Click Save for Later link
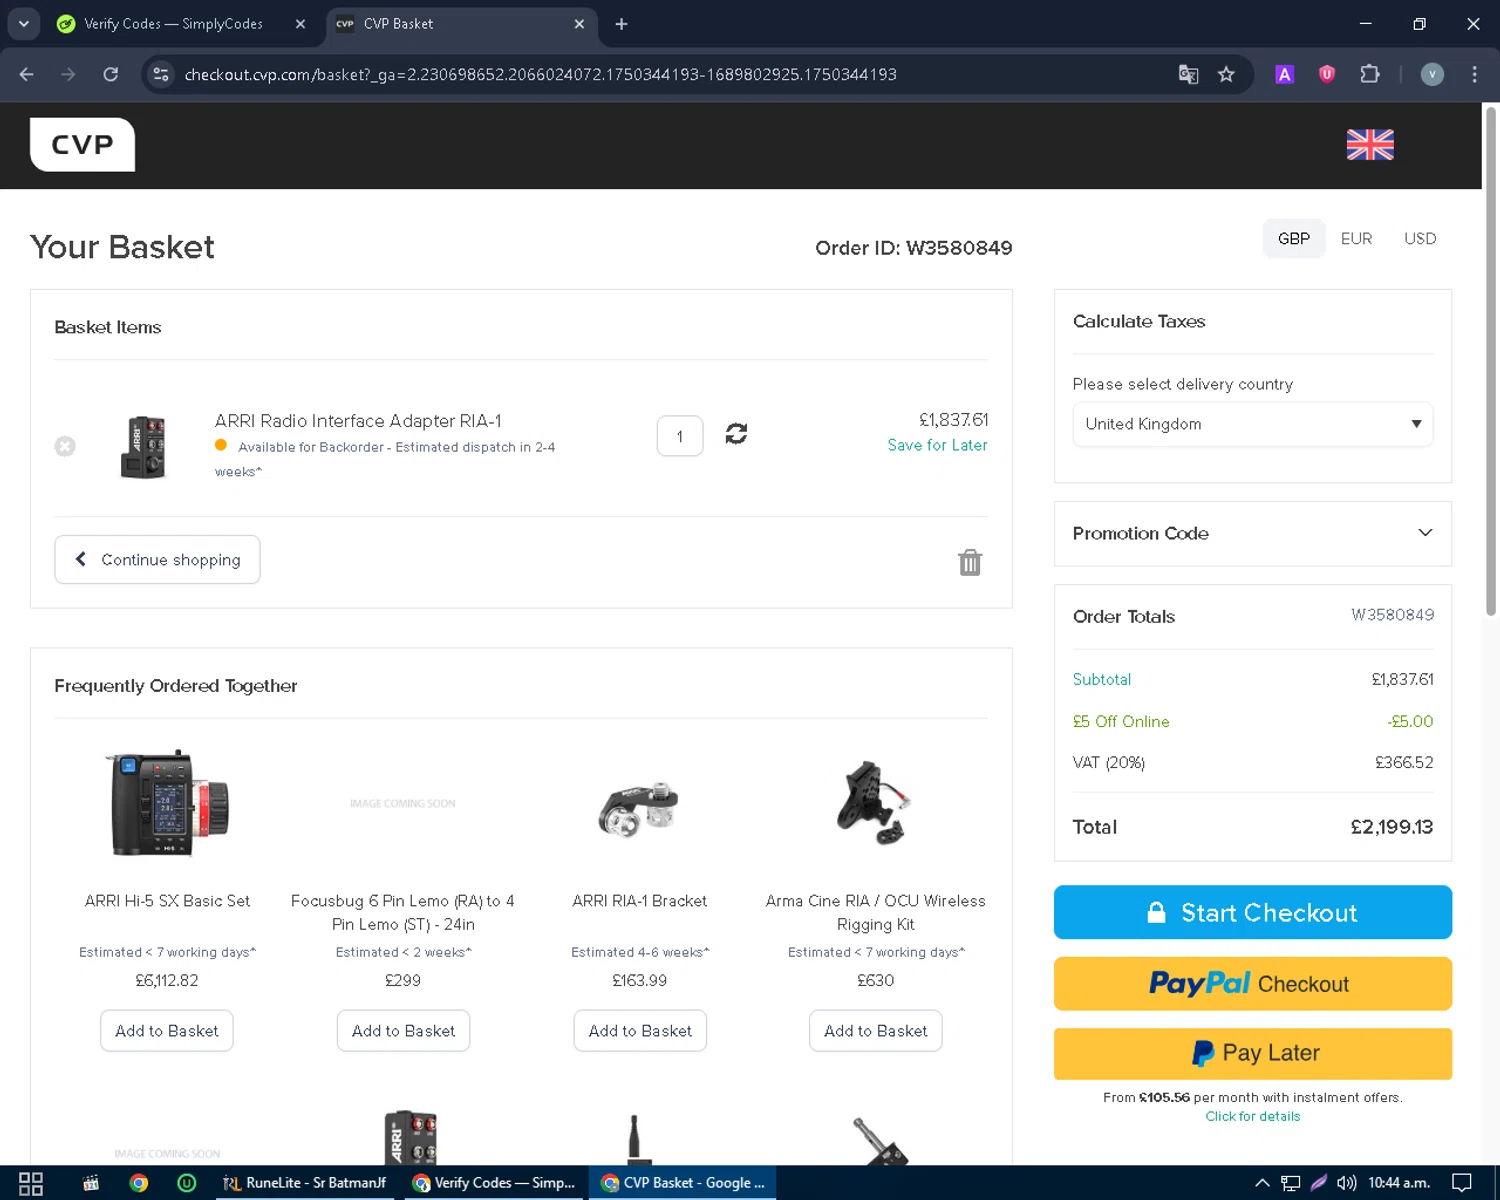 (x=937, y=445)
